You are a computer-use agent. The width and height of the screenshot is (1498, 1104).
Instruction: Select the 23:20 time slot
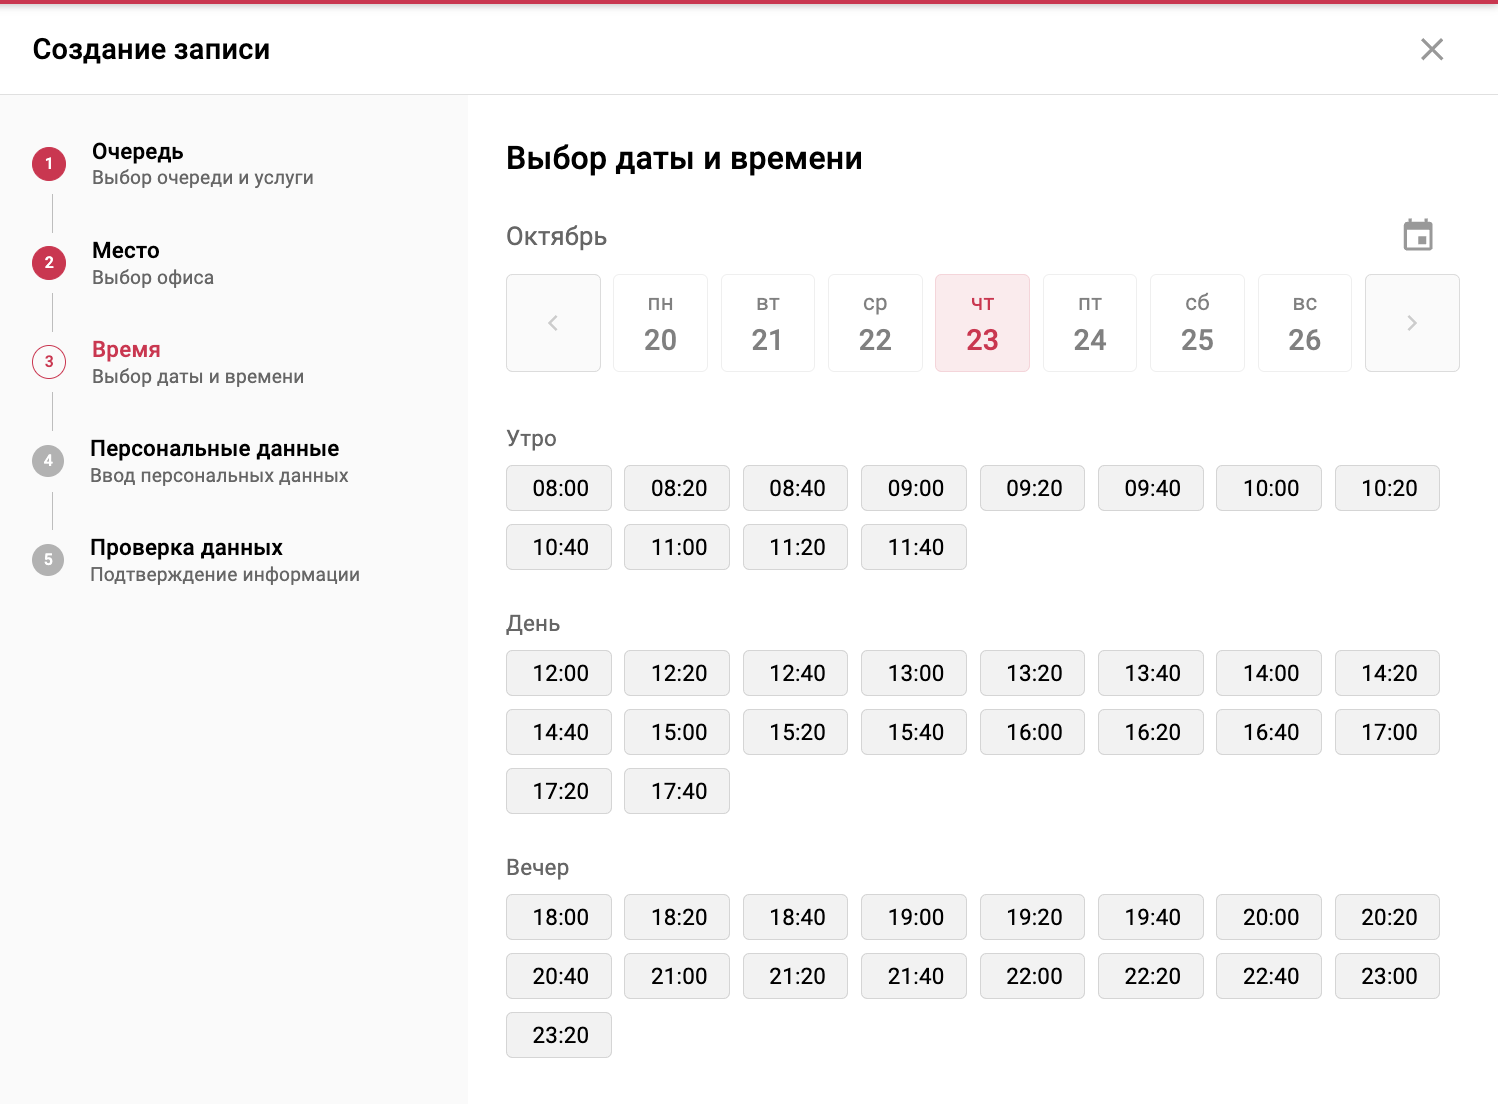tap(559, 1035)
